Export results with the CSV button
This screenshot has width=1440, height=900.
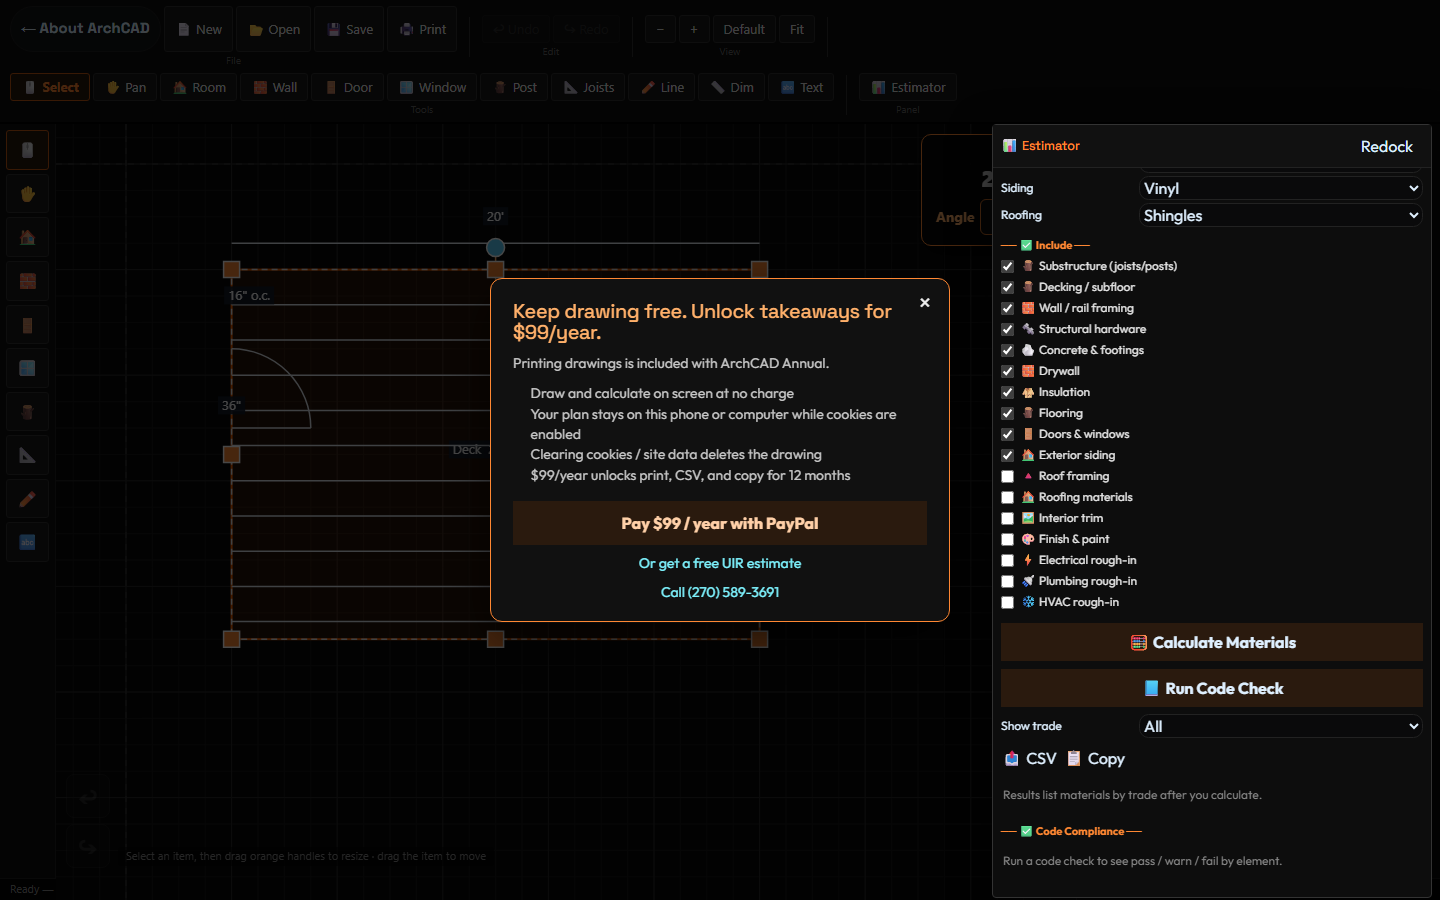[1030, 759]
